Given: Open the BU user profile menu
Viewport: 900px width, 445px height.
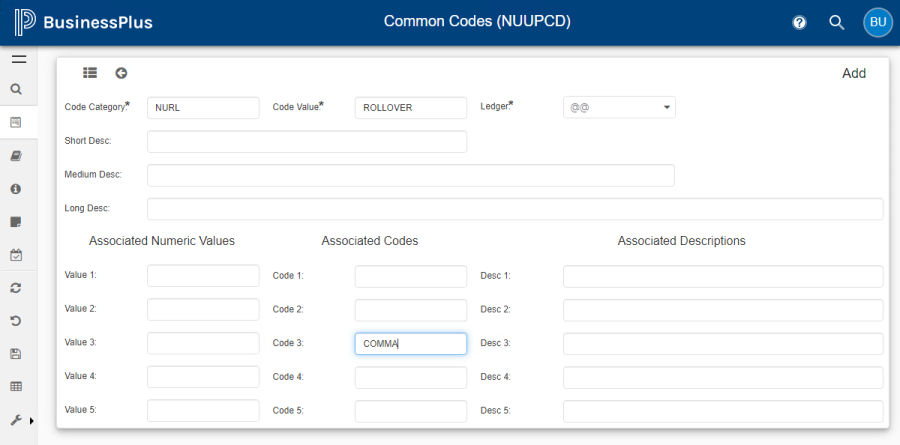Looking at the screenshot, I should (877, 22).
